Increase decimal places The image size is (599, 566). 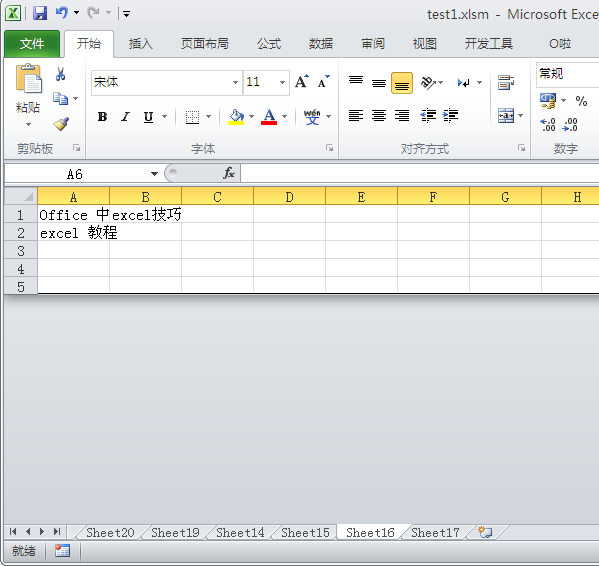pos(548,125)
